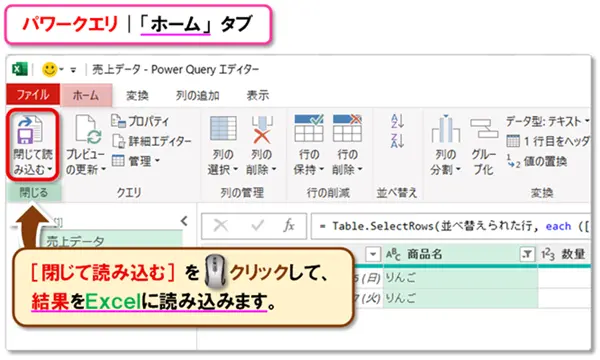Viewport: 600px width, 360px height.
Task: Click the Split Column (列の分割) icon
Action: 445,129
